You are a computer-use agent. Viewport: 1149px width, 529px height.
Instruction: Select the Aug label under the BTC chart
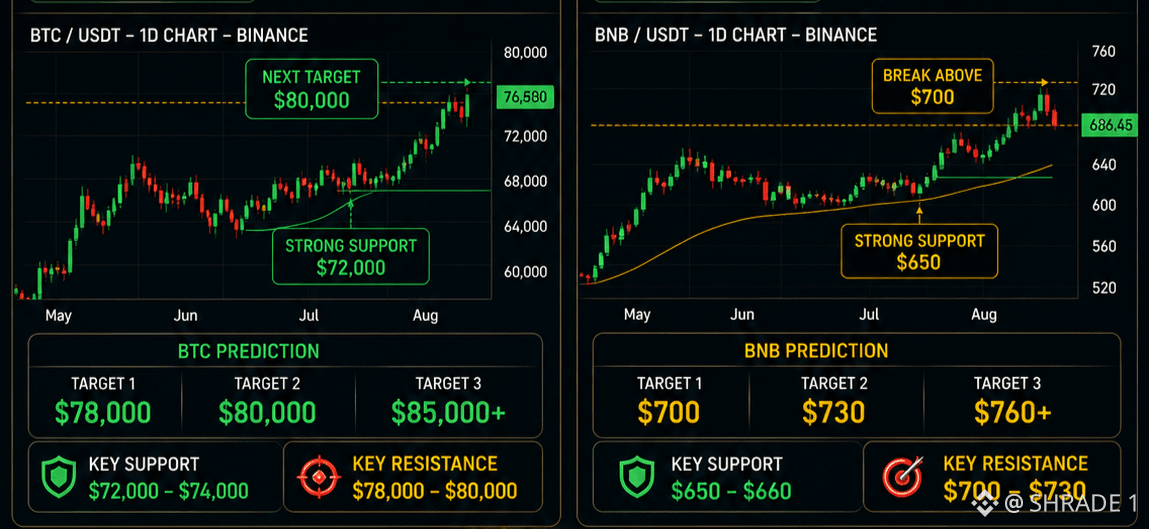click(x=425, y=316)
